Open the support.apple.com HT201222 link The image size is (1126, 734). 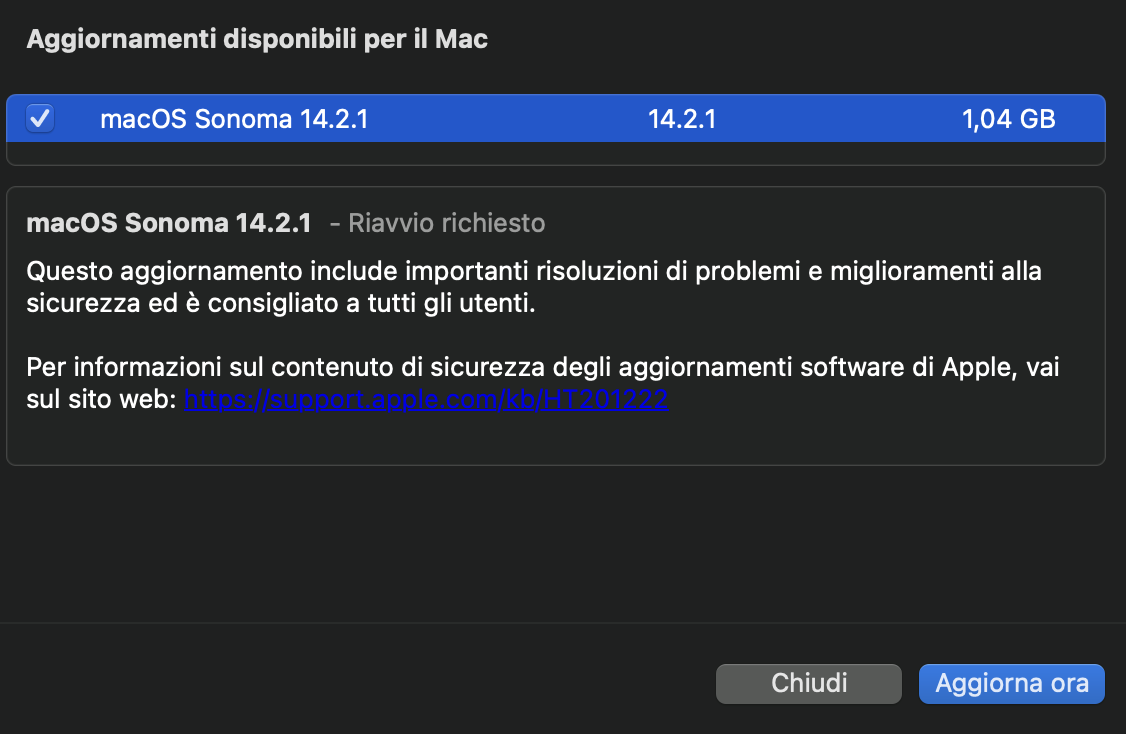pyautogui.click(x=426, y=401)
